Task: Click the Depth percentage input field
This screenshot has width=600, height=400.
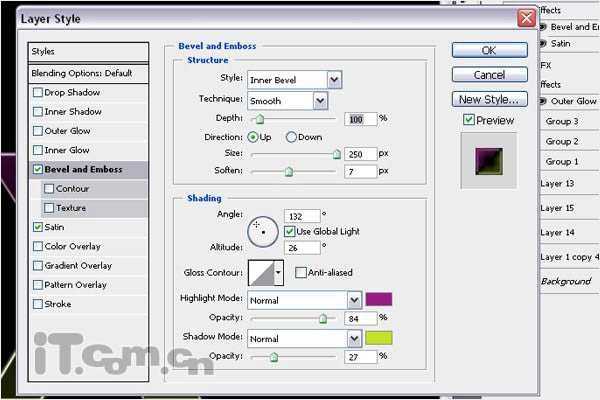Action: click(359, 119)
